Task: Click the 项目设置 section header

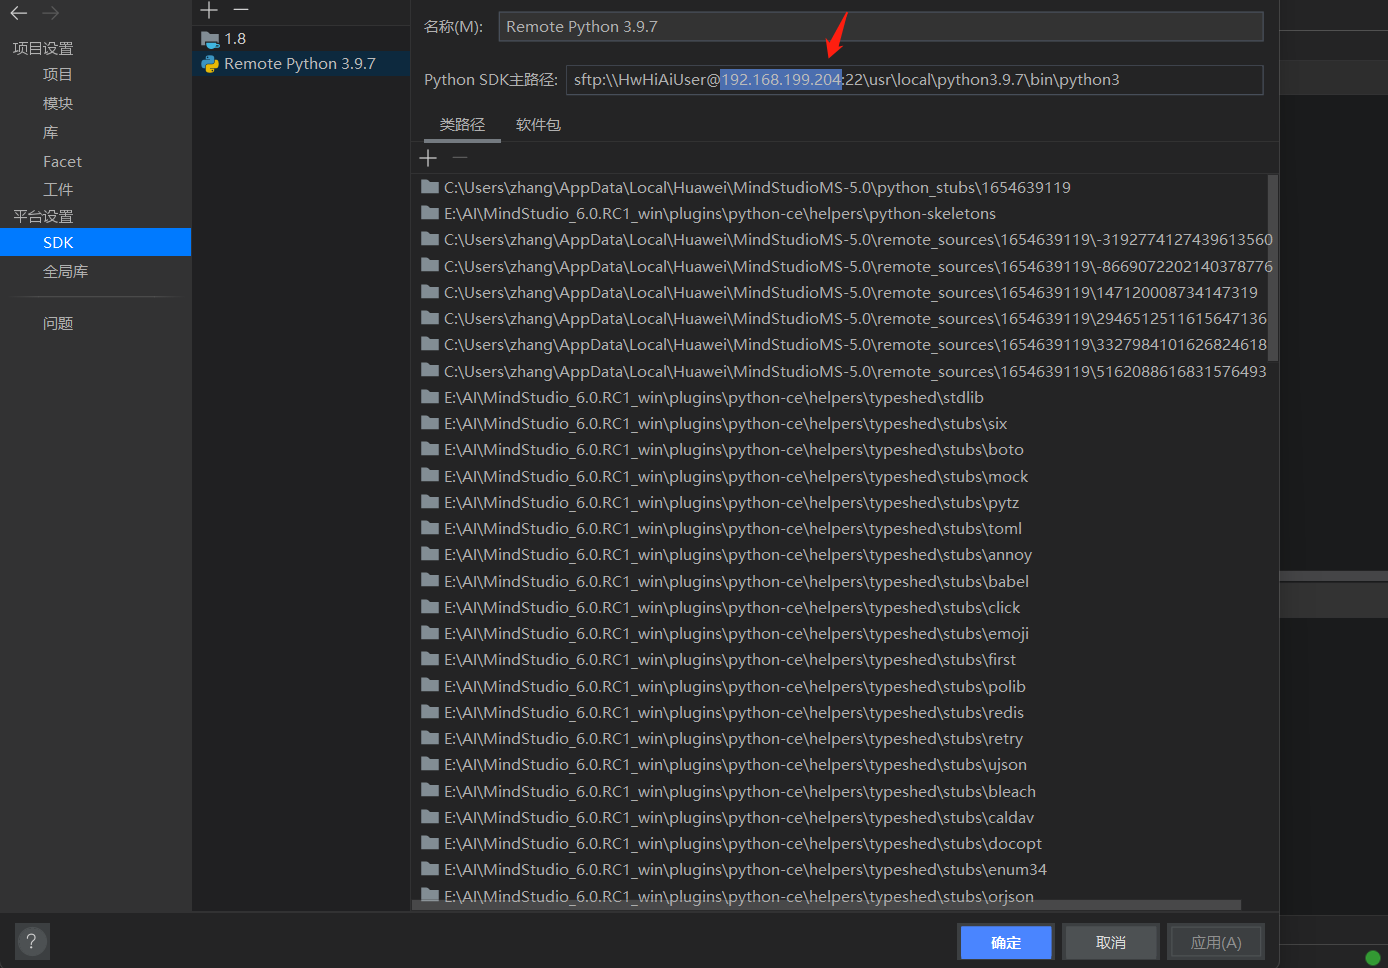Action: [x=43, y=48]
